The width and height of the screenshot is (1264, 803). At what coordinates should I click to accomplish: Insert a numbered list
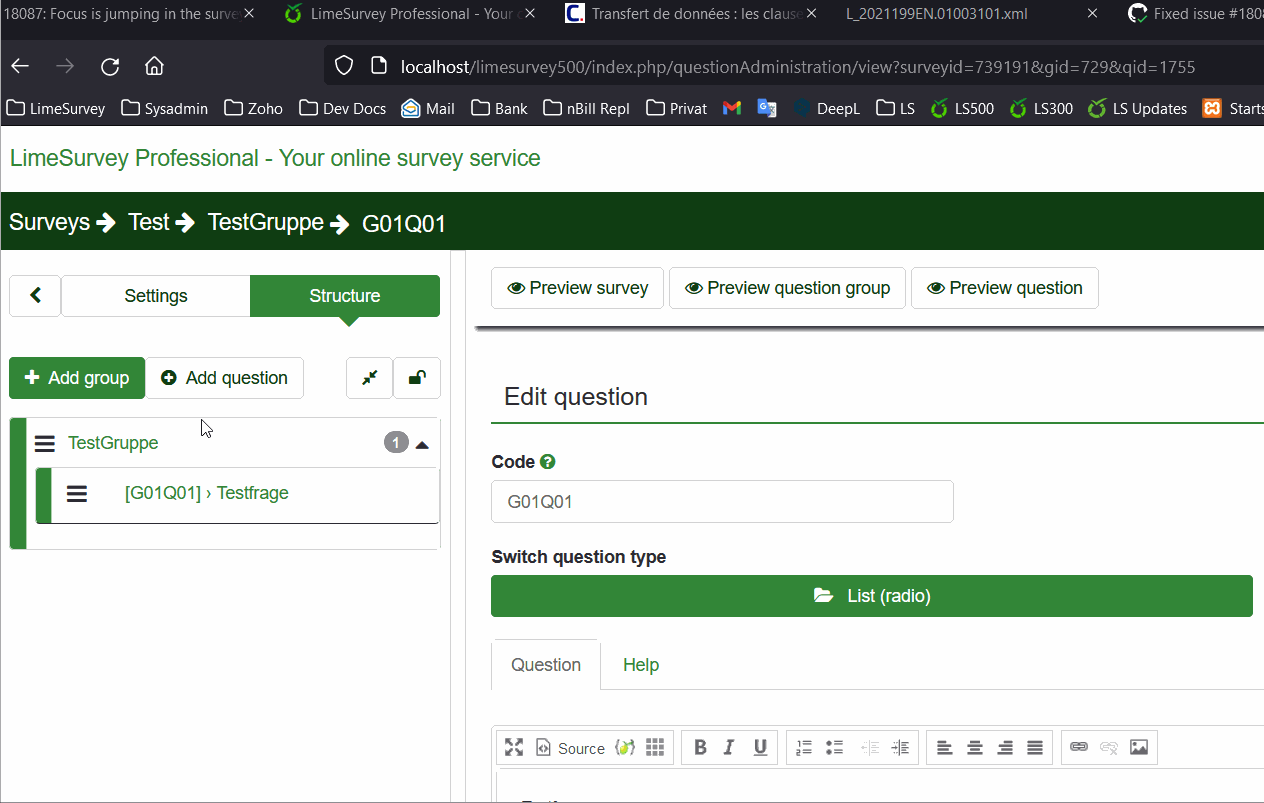(804, 747)
